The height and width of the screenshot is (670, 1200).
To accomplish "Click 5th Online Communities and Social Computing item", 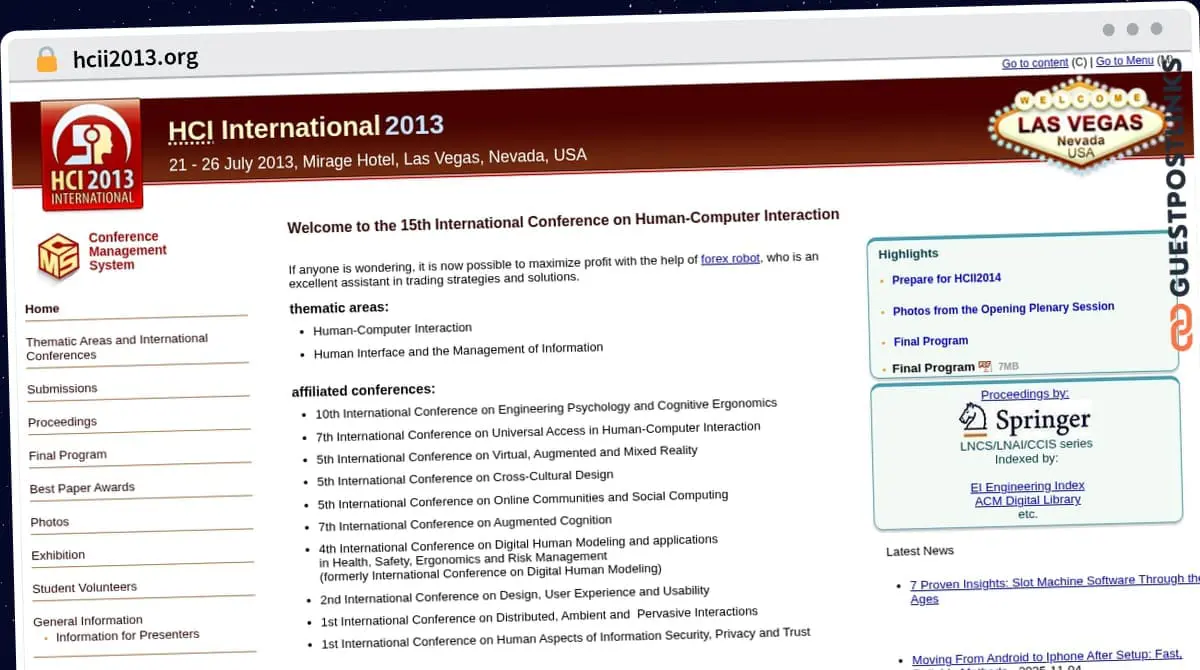I will [523, 500].
